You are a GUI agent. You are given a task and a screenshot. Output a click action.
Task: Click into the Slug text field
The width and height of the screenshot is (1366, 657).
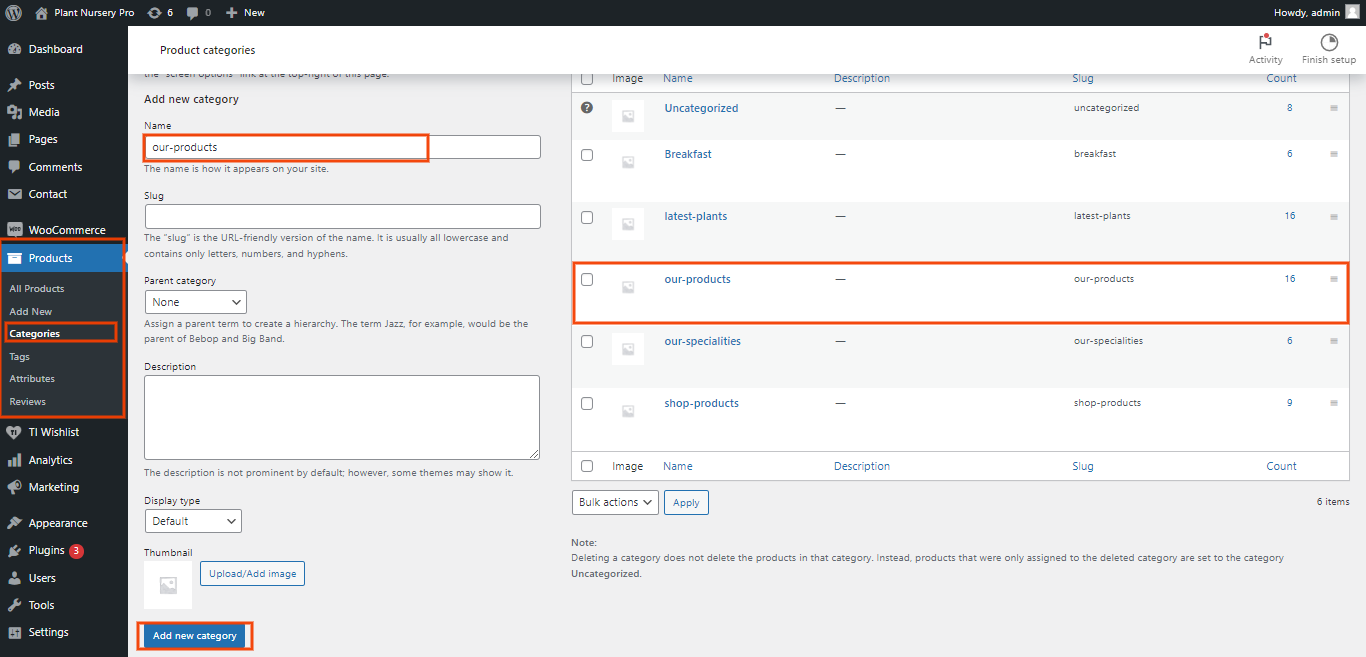coord(342,216)
